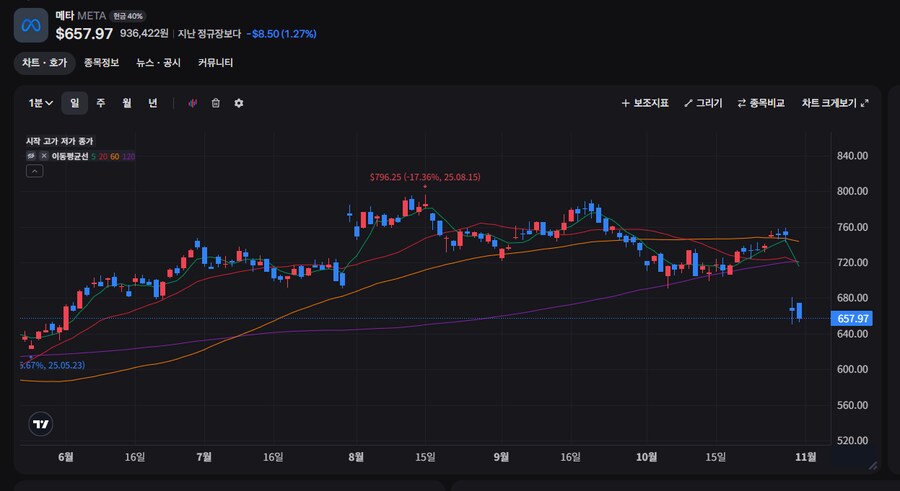Image resolution: width=900 pixels, height=491 pixels.
Task: Open the 뉴스 · 공시 tab
Action: 158,63
